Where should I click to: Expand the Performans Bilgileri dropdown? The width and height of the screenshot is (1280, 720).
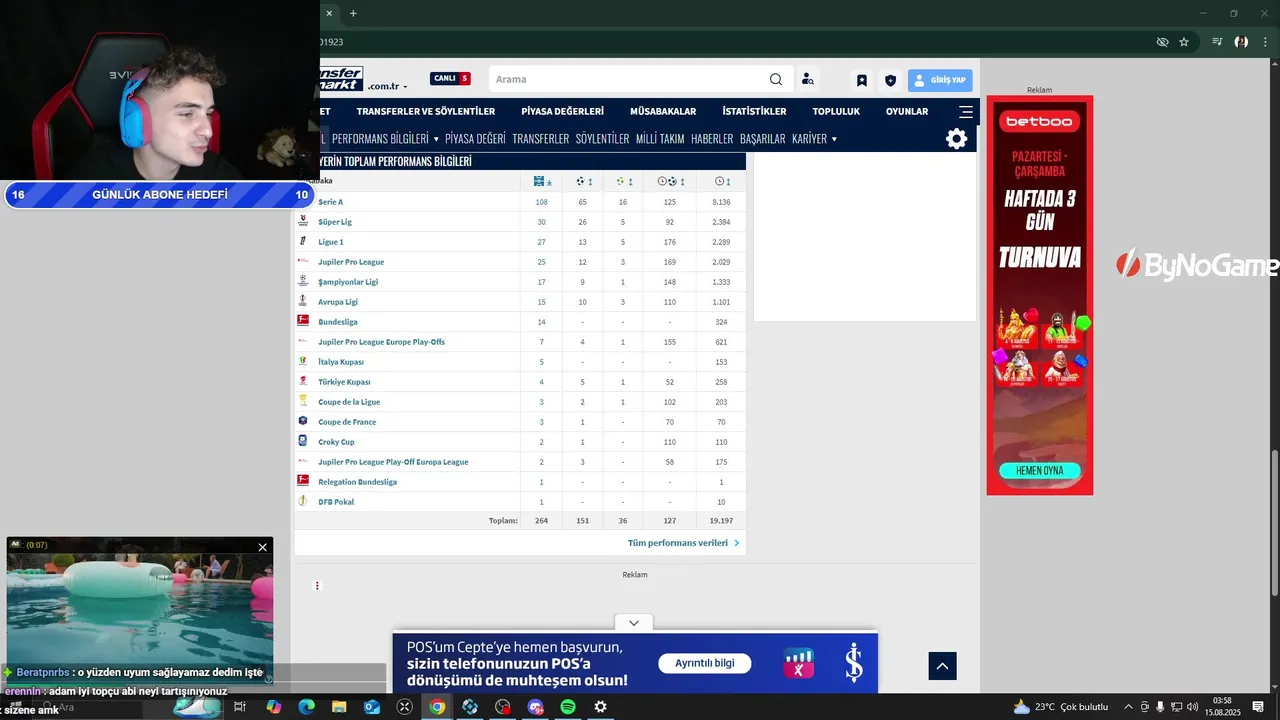[x=385, y=139]
